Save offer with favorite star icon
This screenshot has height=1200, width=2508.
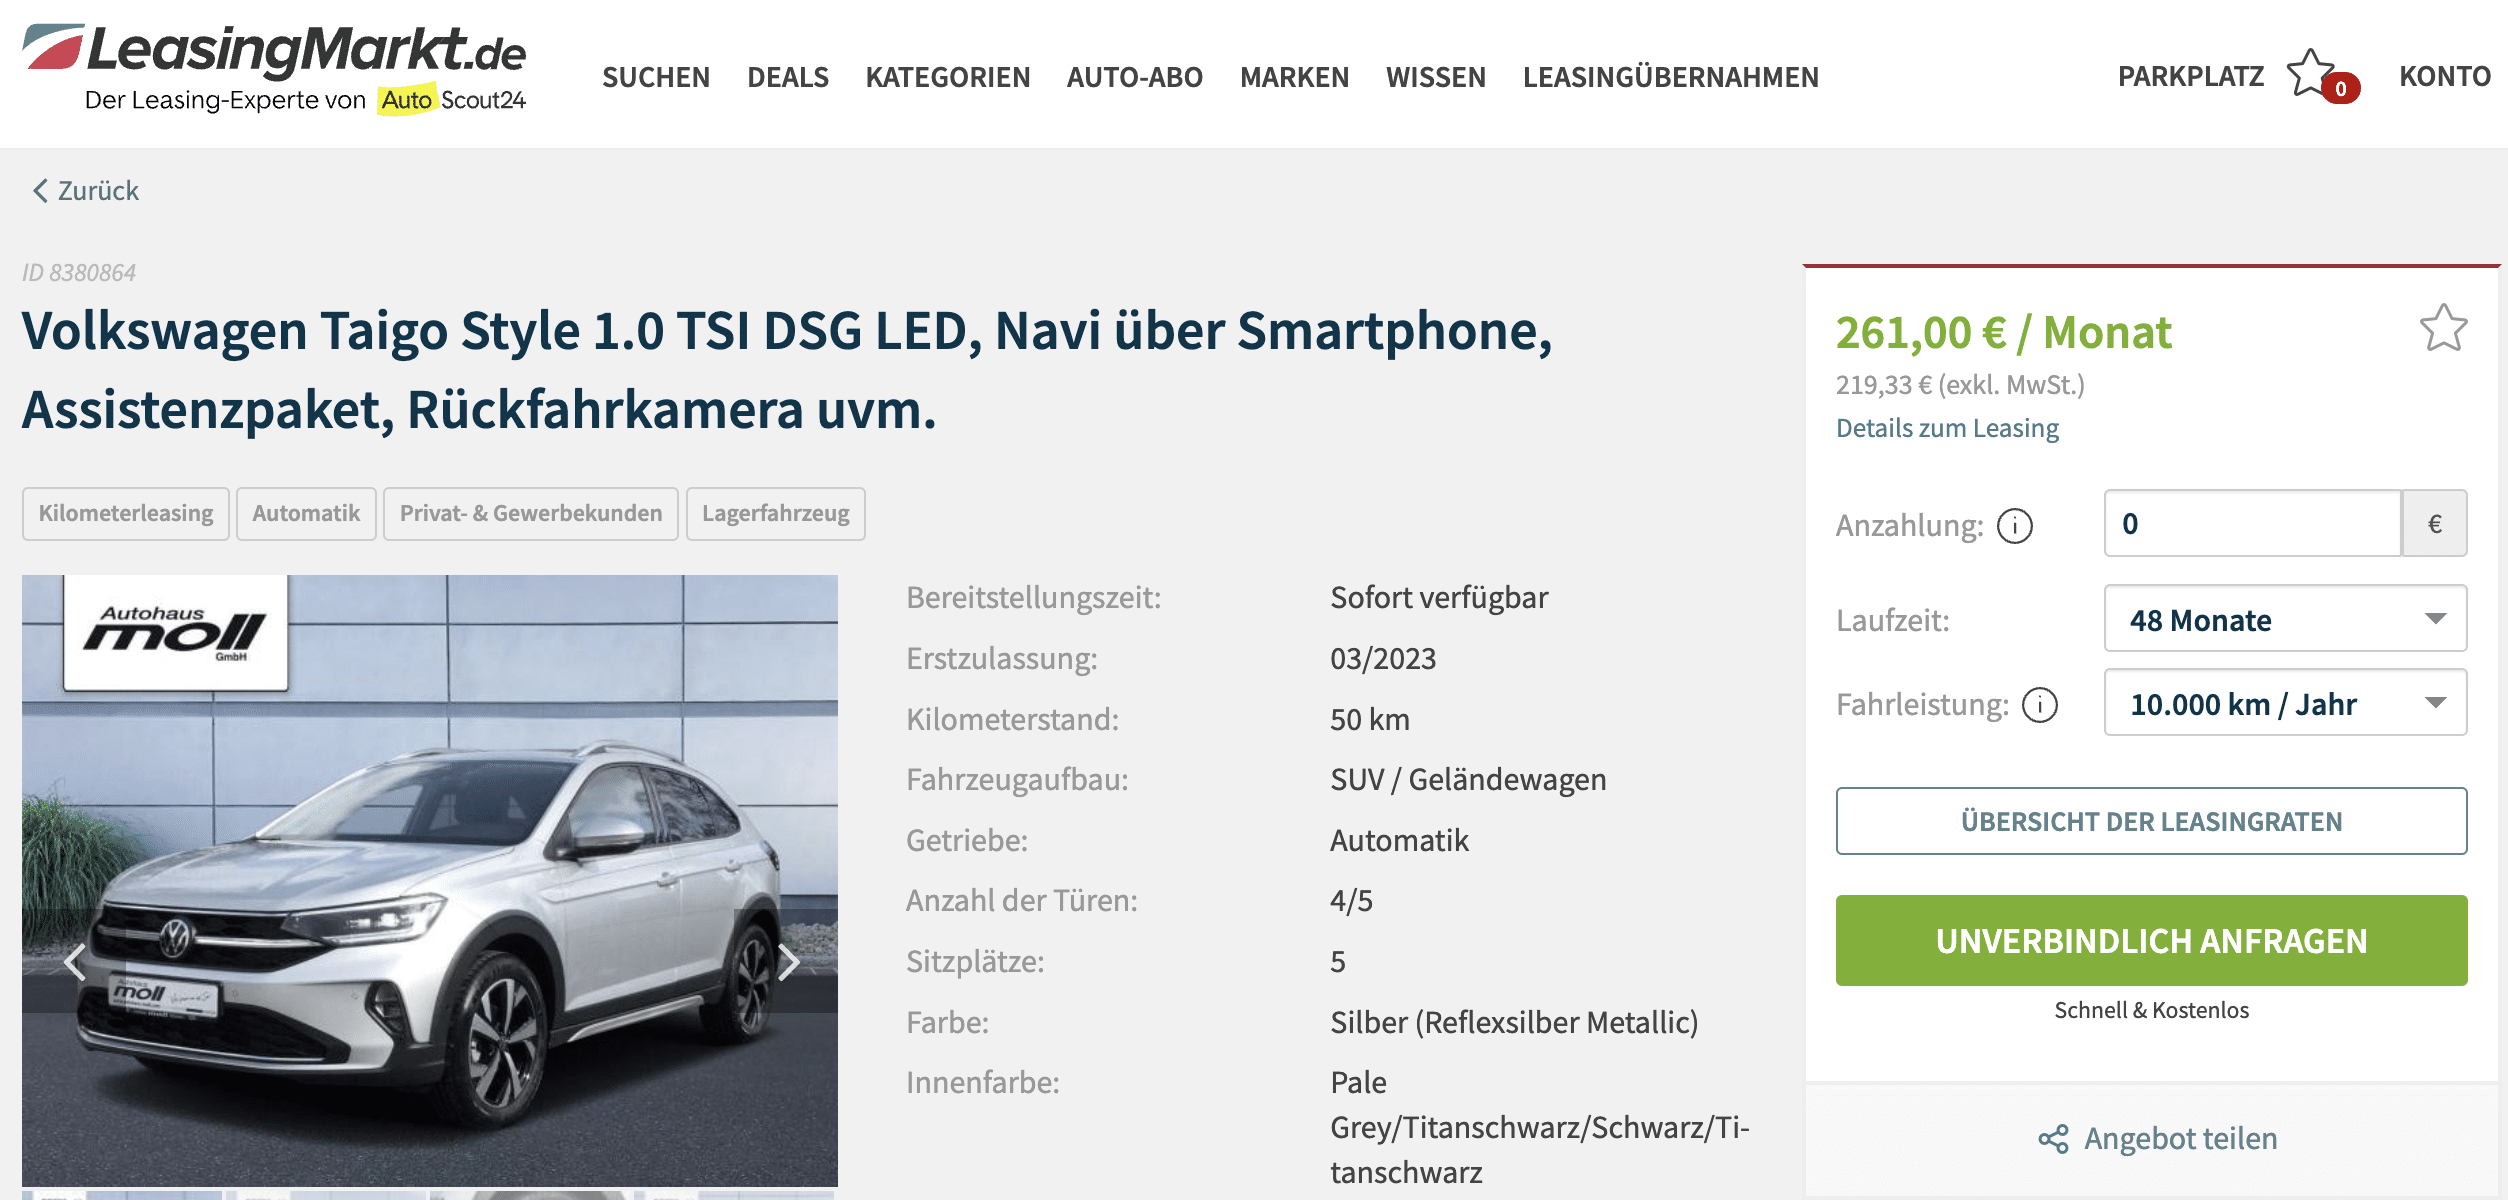pyautogui.click(x=2443, y=328)
